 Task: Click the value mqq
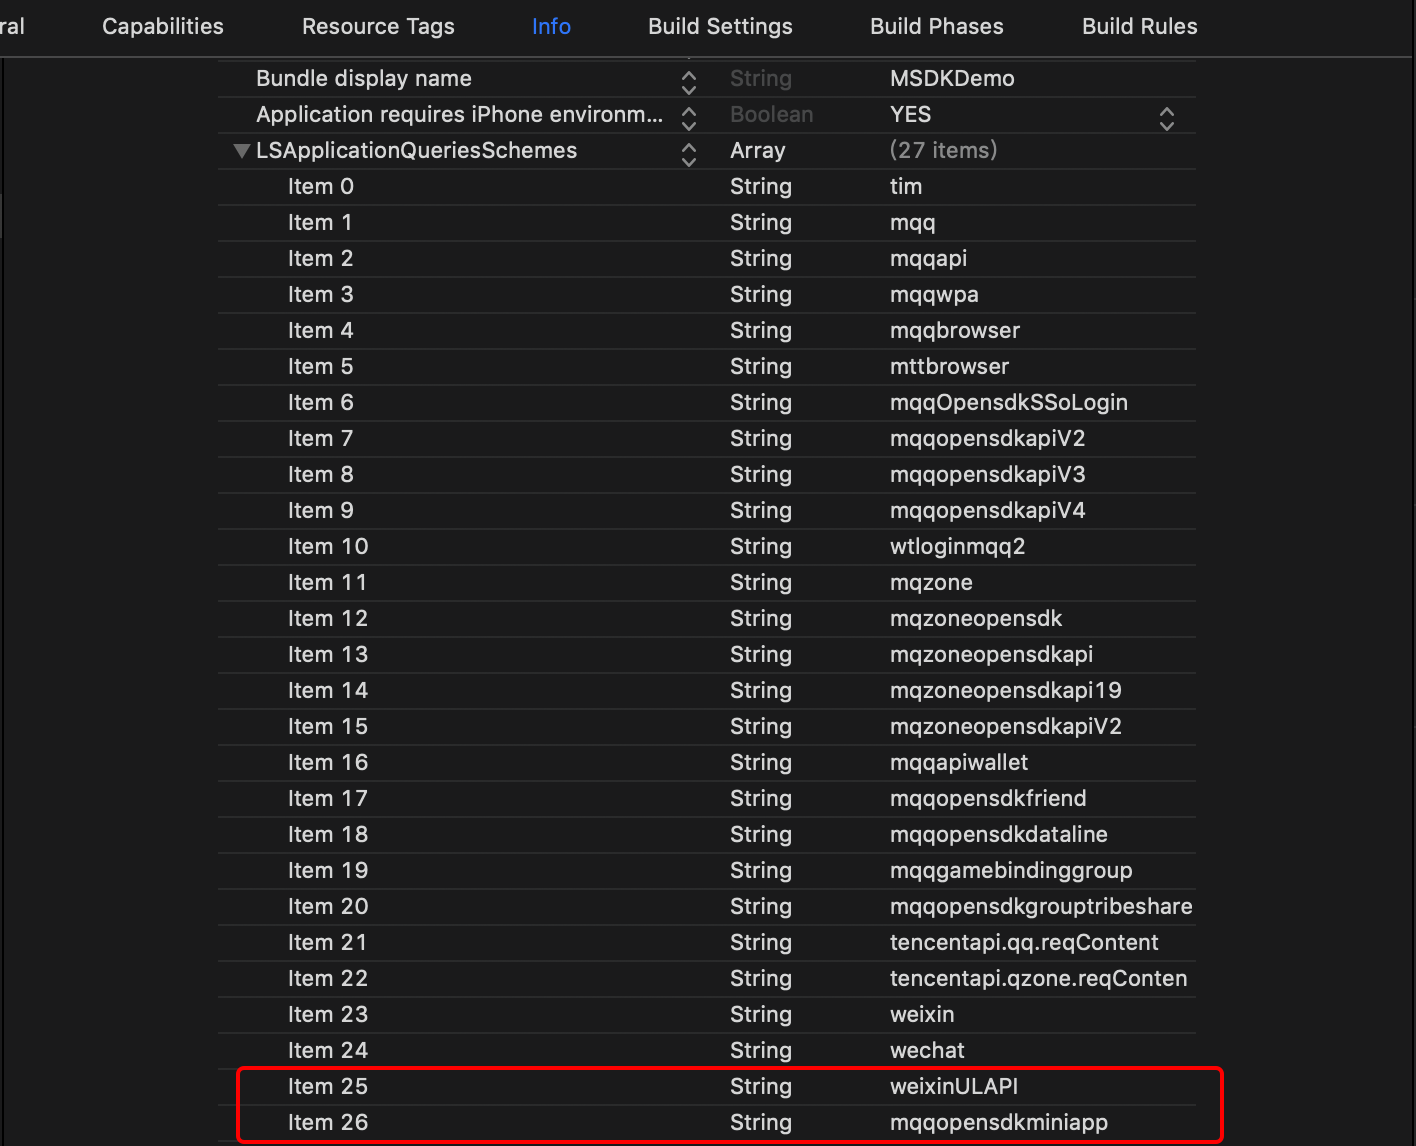(912, 223)
